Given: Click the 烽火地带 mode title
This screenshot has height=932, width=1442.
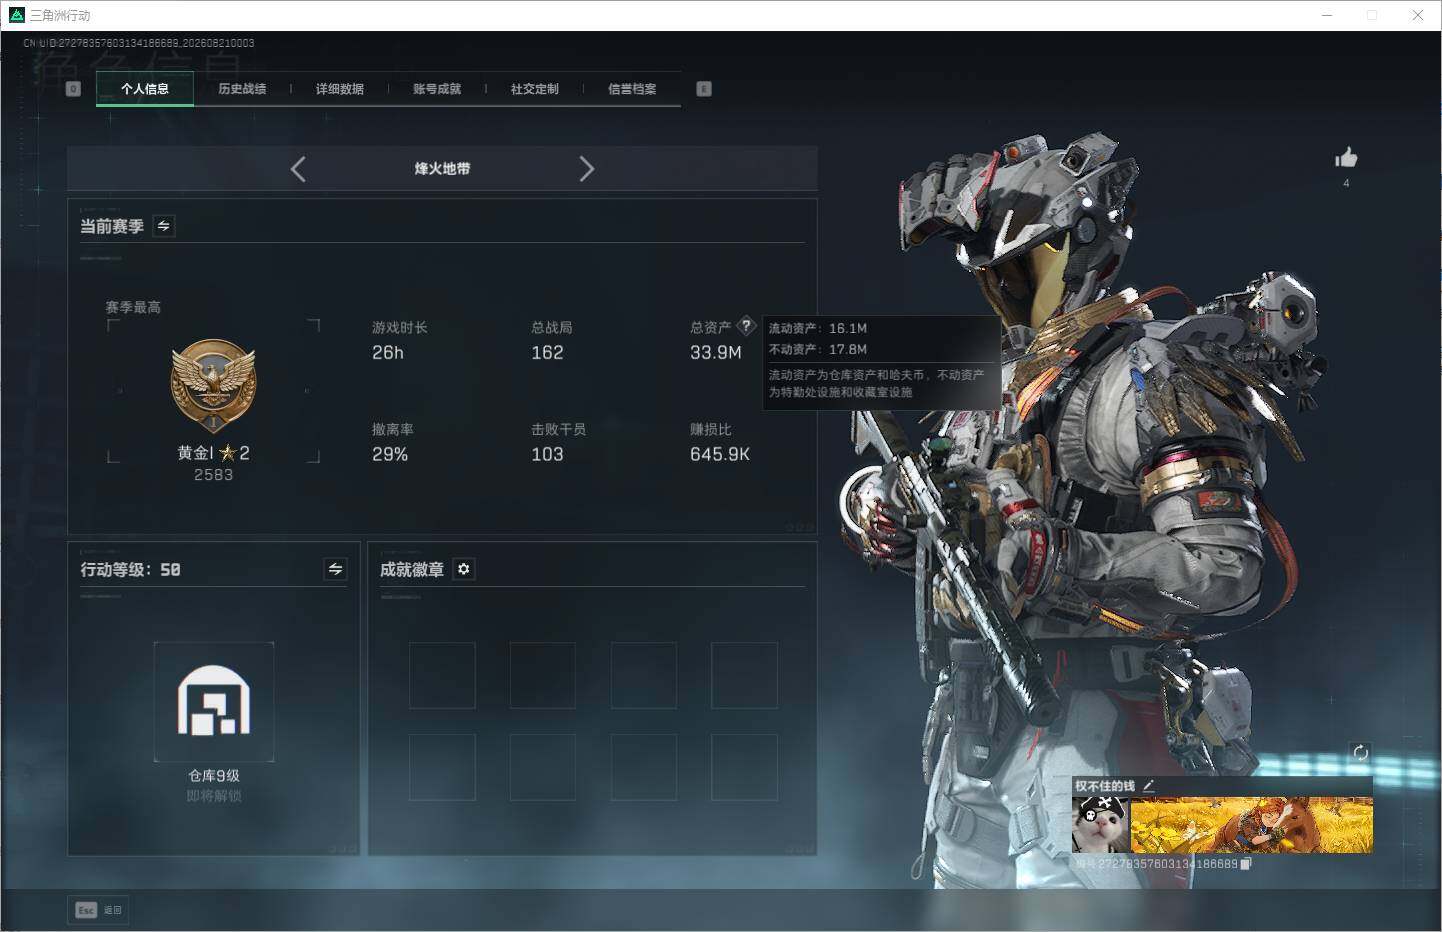Looking at the screenshot, I should 442,169.
